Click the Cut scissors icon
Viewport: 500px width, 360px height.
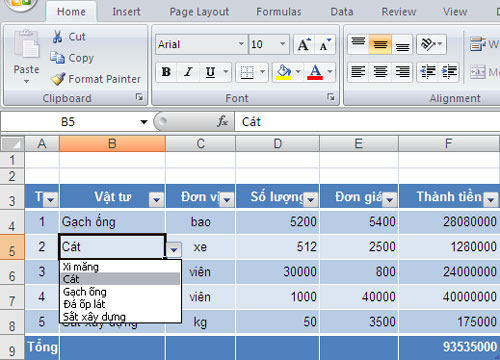tap(57, 37)
